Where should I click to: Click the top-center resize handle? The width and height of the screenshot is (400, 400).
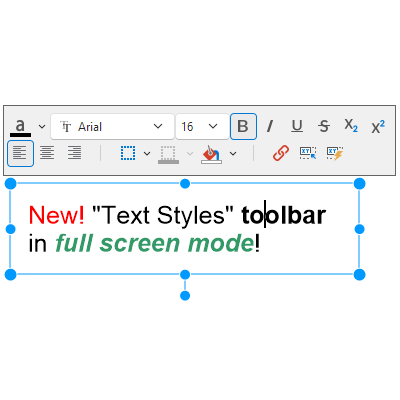click(185, 183)
